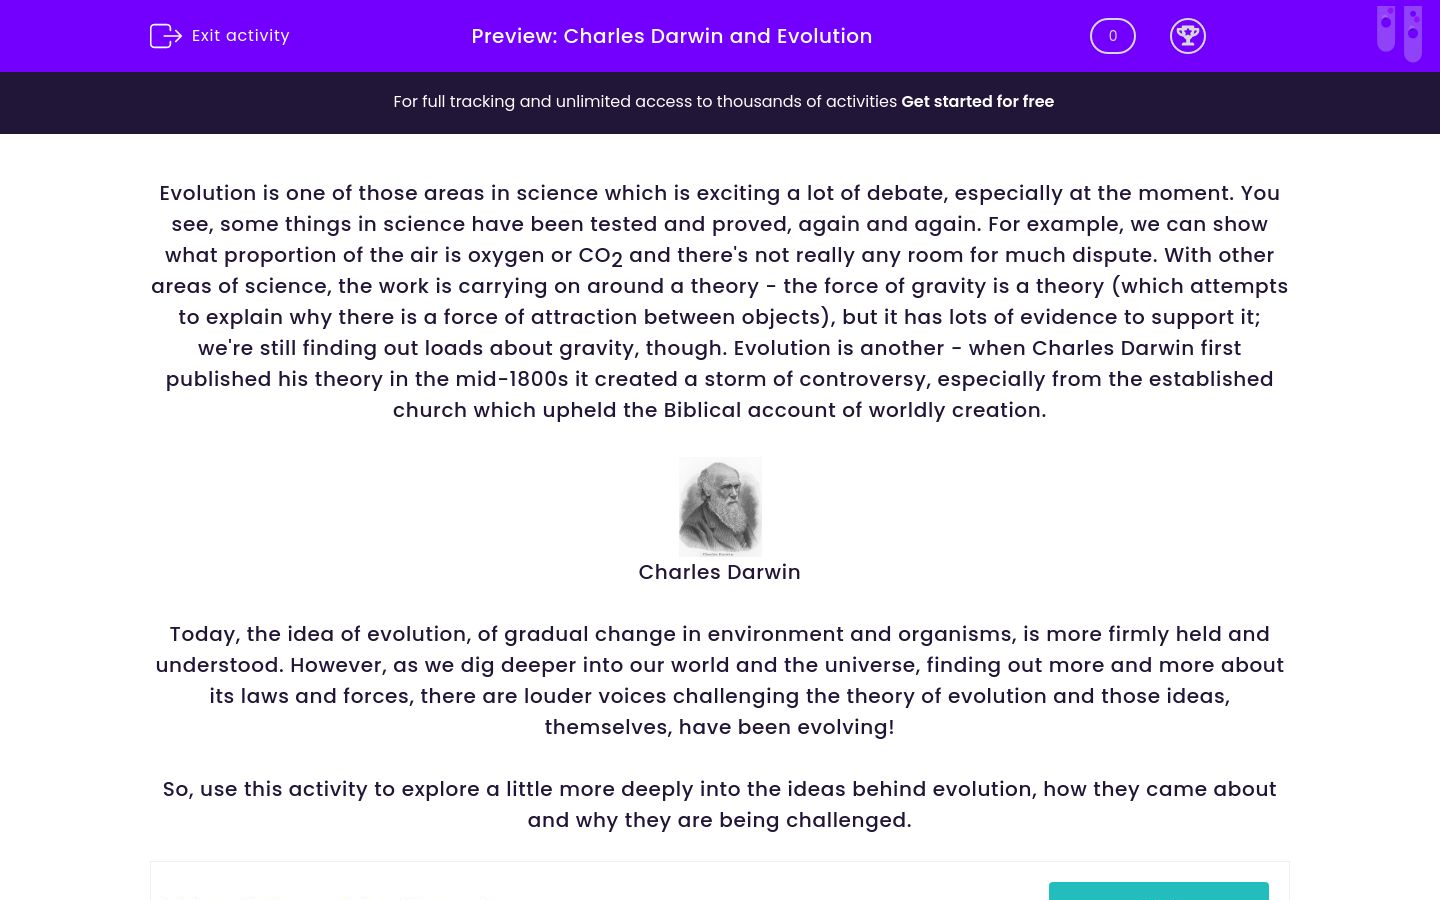1440x900 pixels.
Task: Click the introductory paragraph about evolution
Action: click(719, 300)
